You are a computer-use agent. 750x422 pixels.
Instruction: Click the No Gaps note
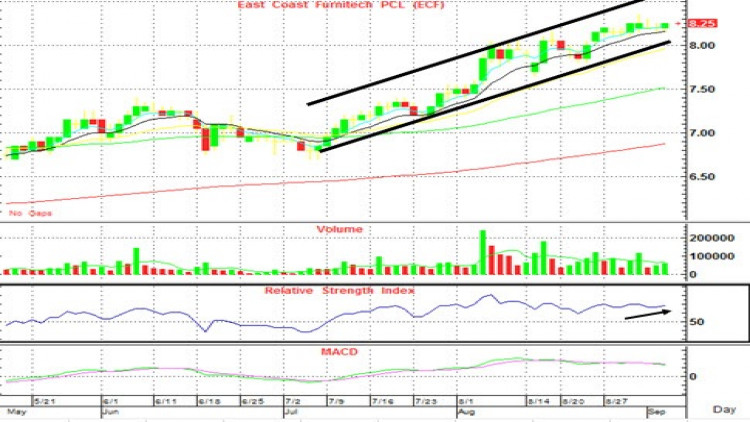tap(30, 213)
